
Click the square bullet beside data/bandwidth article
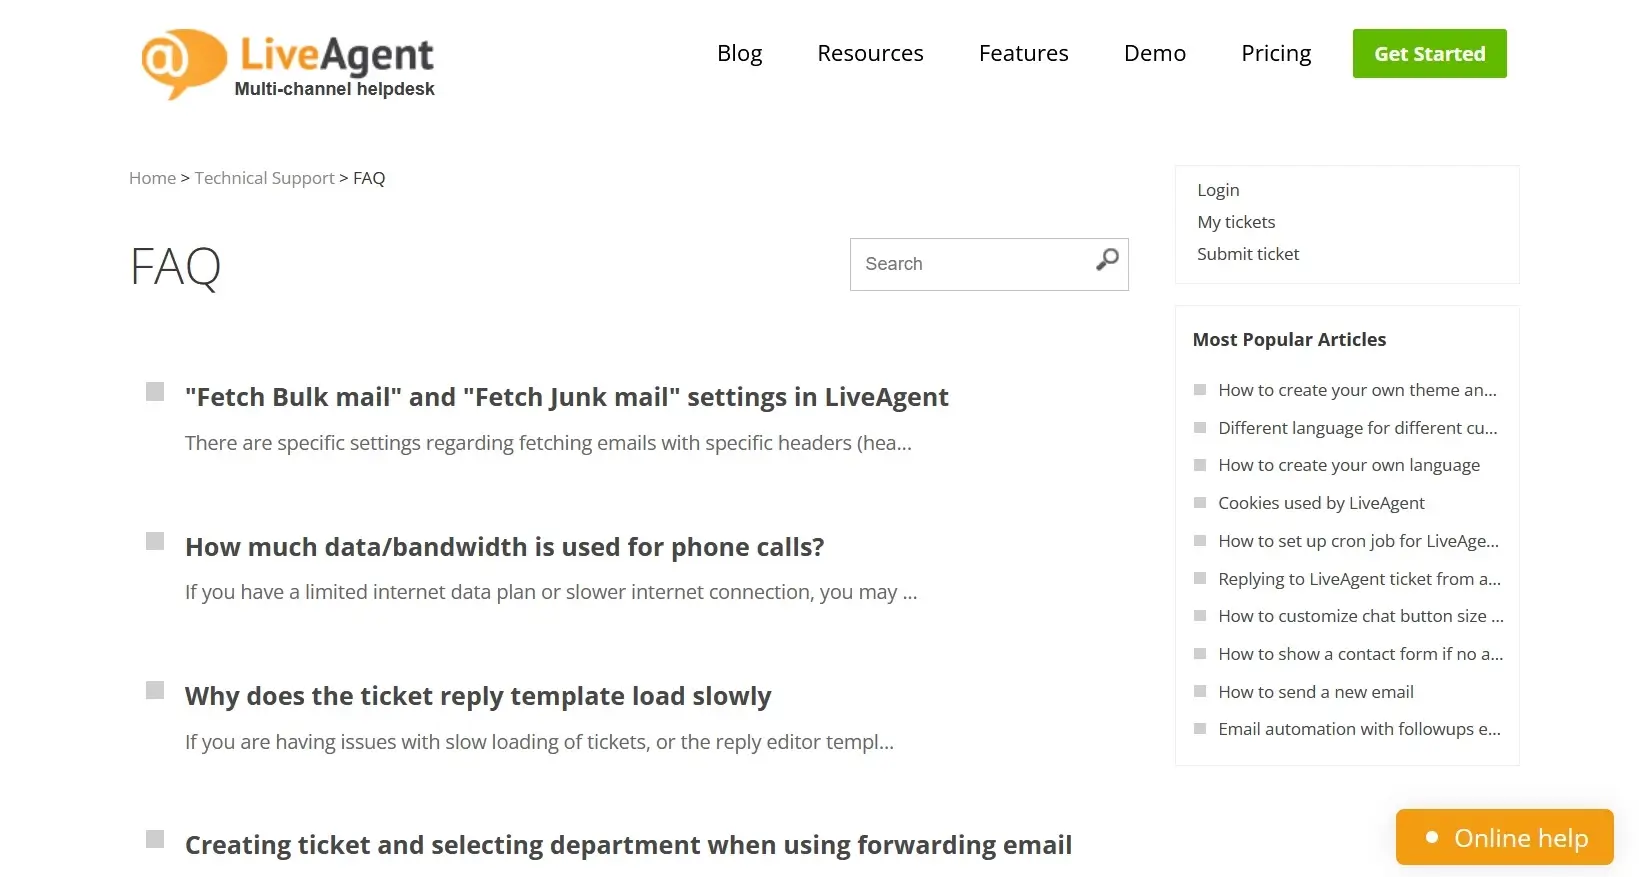click(155, 542)
